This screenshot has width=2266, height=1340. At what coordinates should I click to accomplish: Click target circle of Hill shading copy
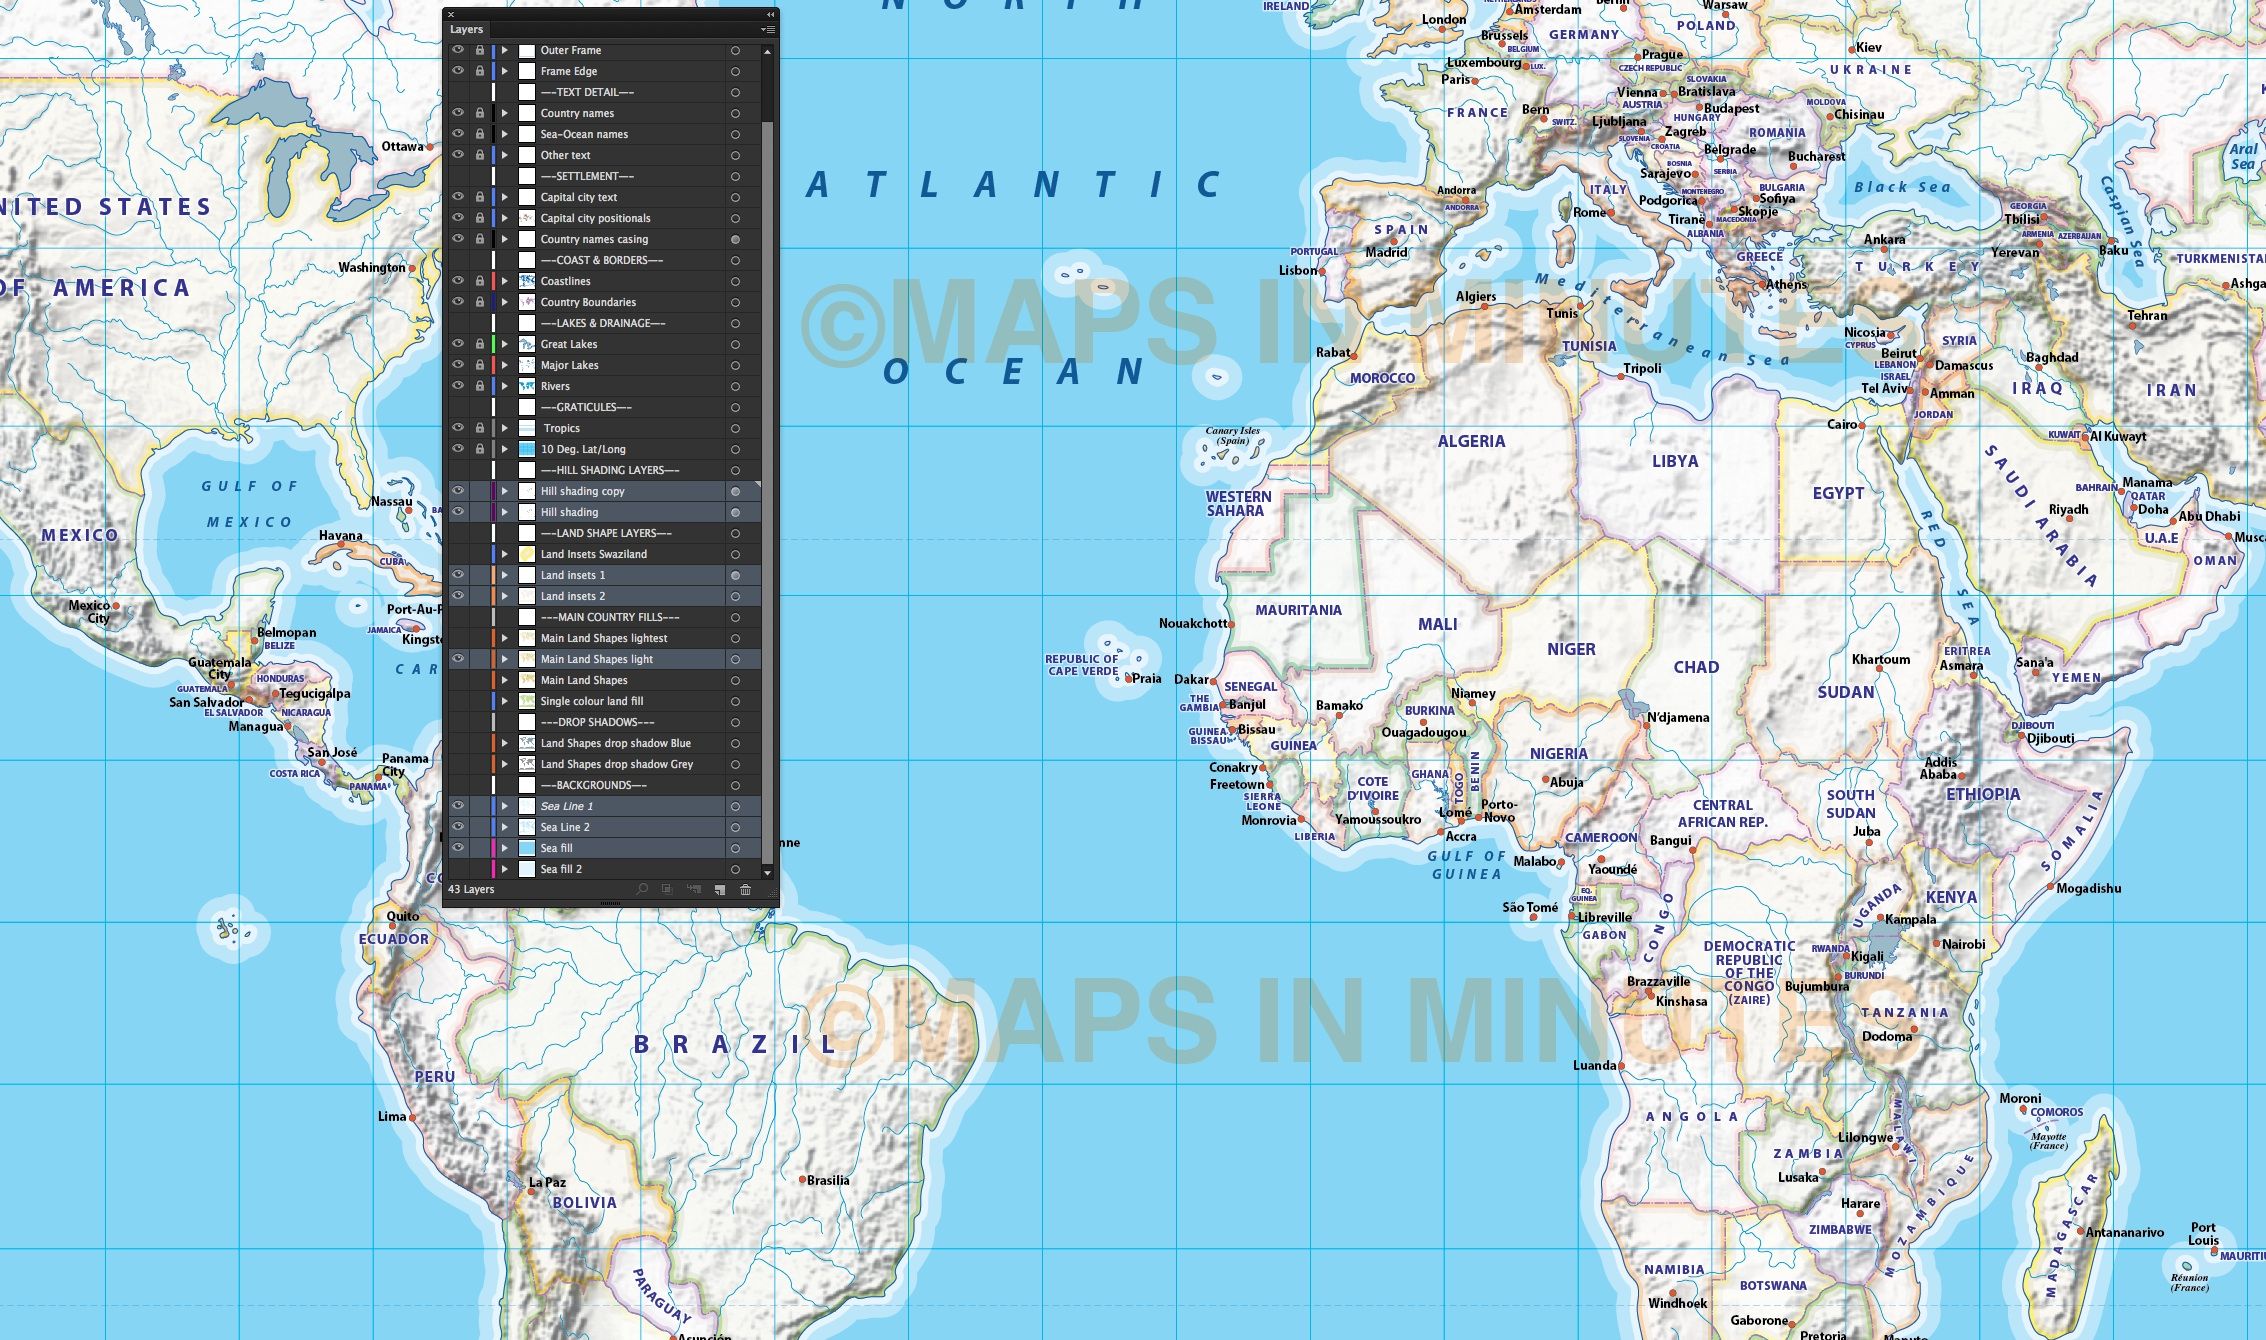[735, 491]
